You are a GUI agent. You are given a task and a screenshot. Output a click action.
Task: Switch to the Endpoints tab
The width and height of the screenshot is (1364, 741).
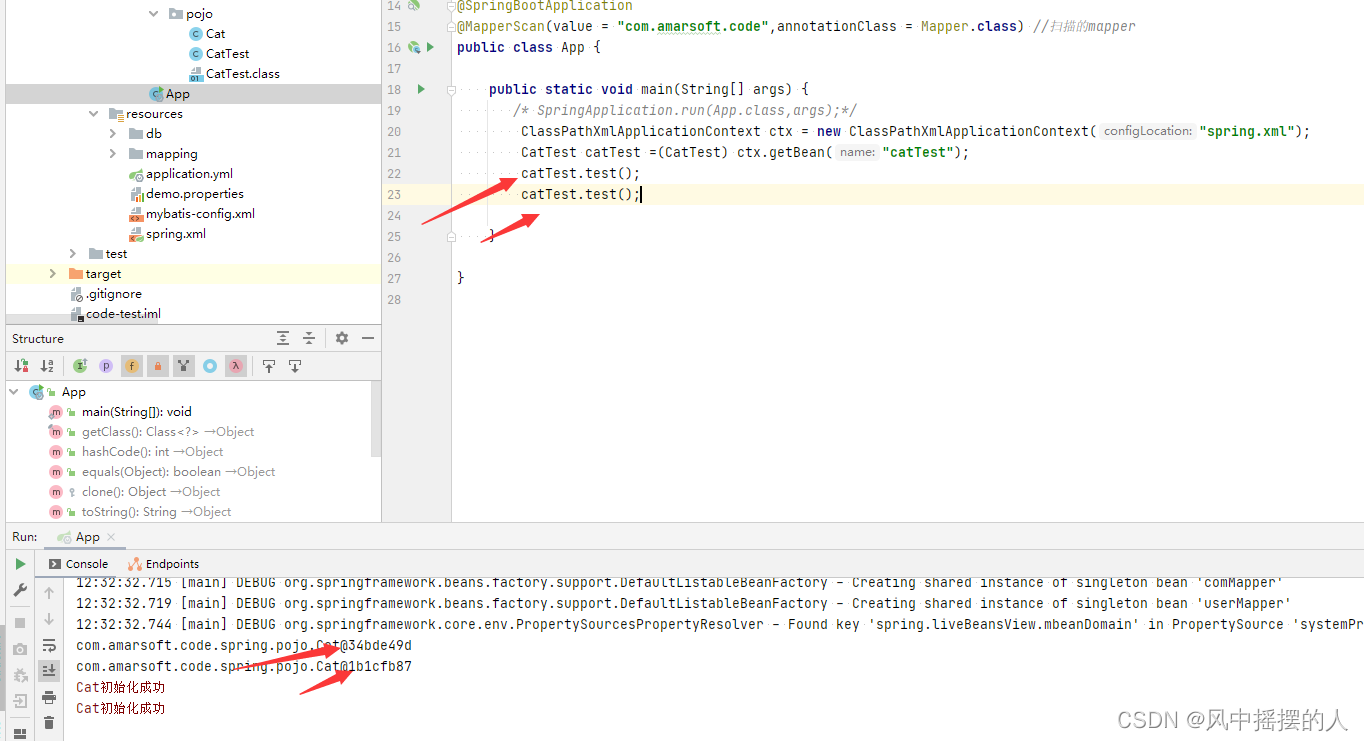coord(163,564)
